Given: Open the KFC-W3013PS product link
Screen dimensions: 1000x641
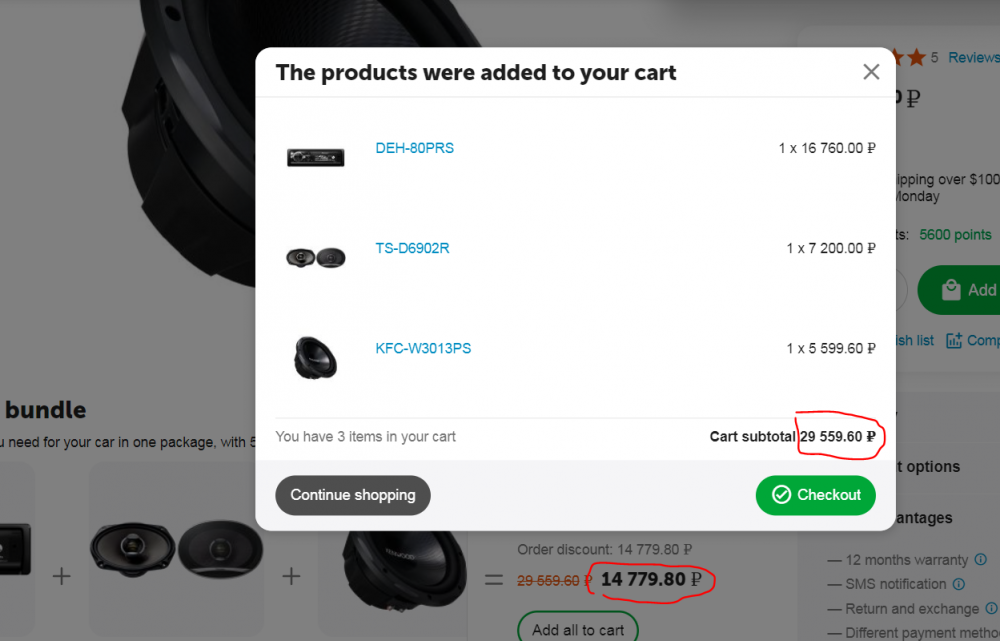Looking at the screenshot, I should [x=423, y=348].
